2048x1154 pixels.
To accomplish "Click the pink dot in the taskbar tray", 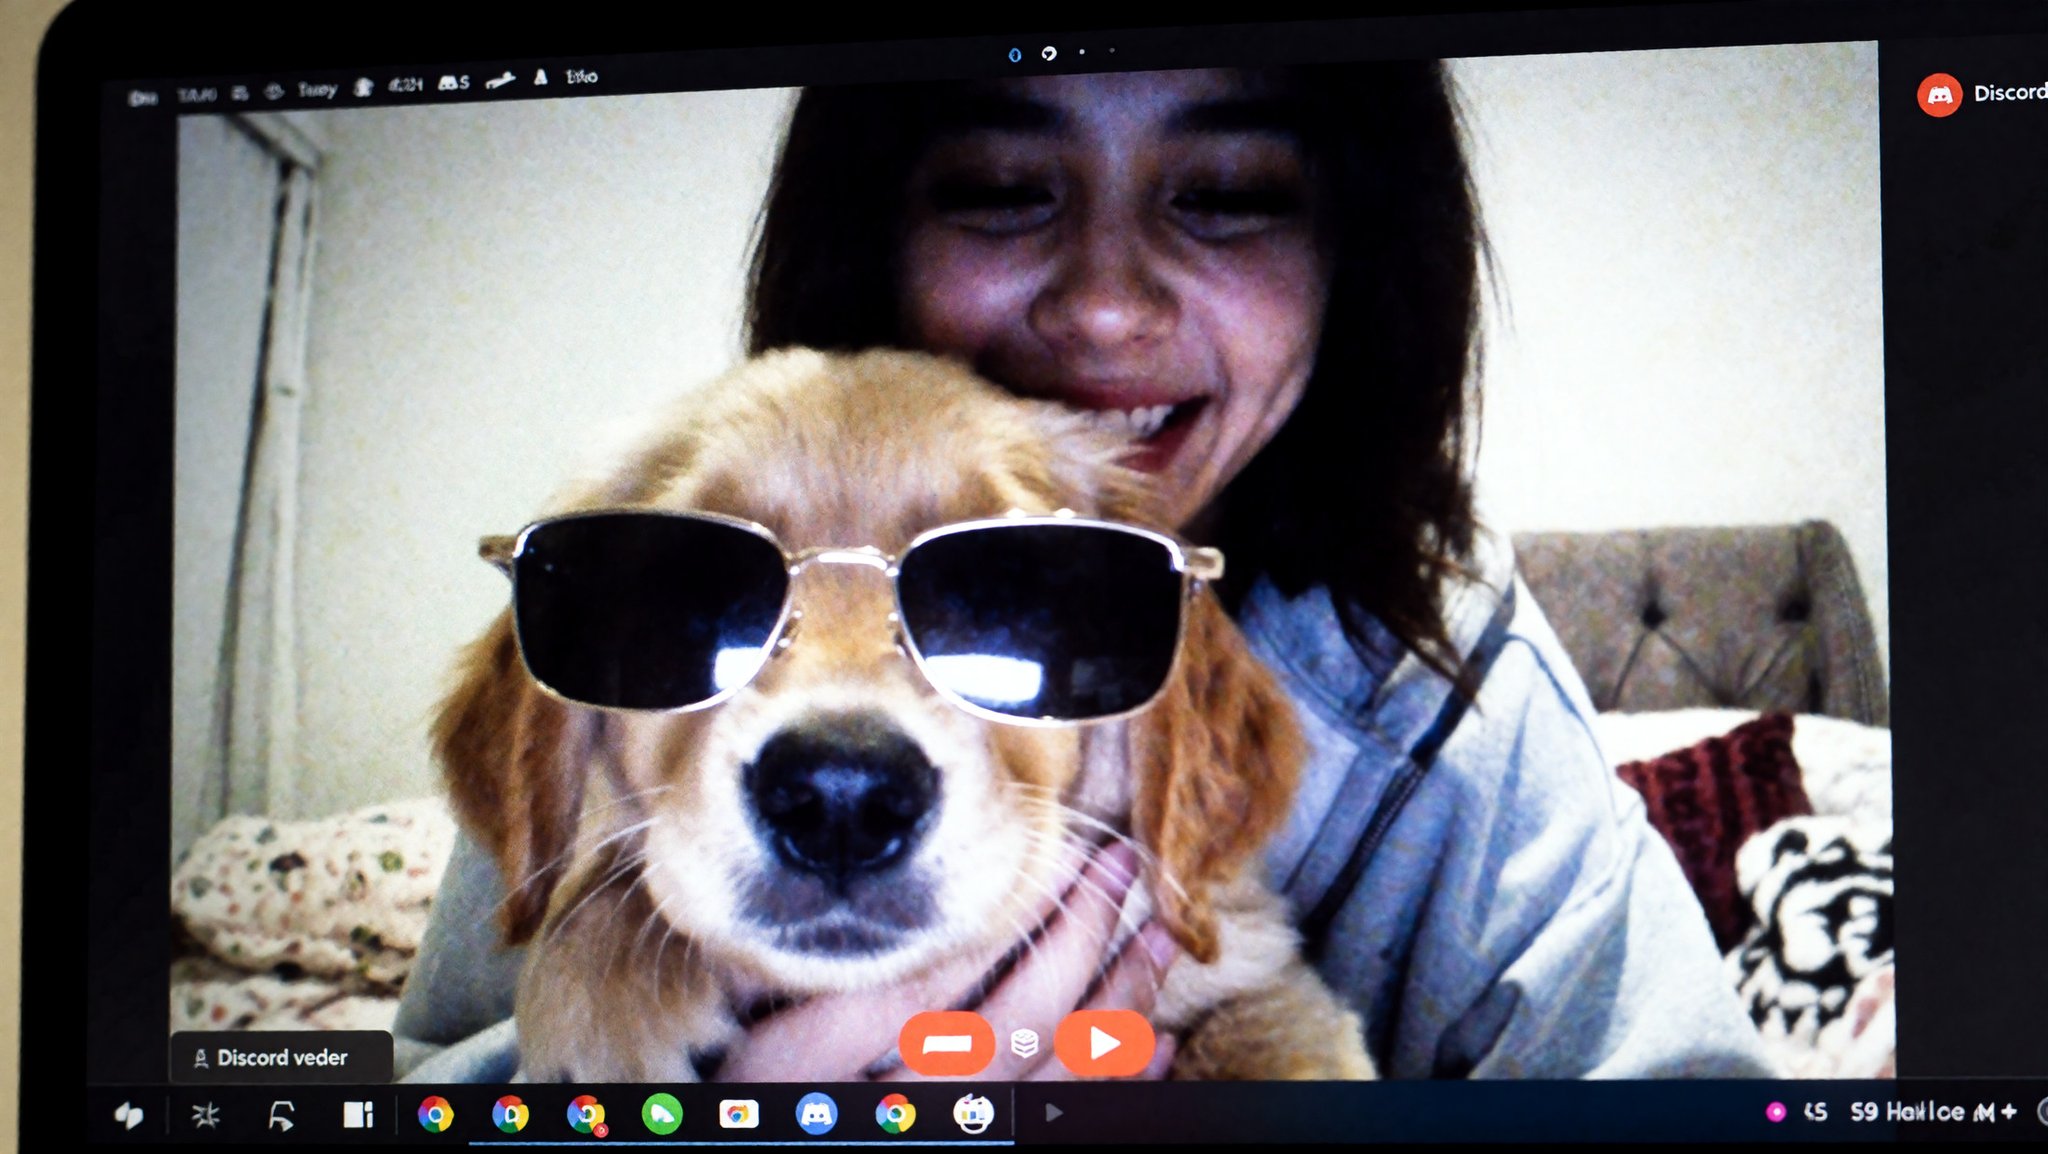I will pos(1776,1111).
